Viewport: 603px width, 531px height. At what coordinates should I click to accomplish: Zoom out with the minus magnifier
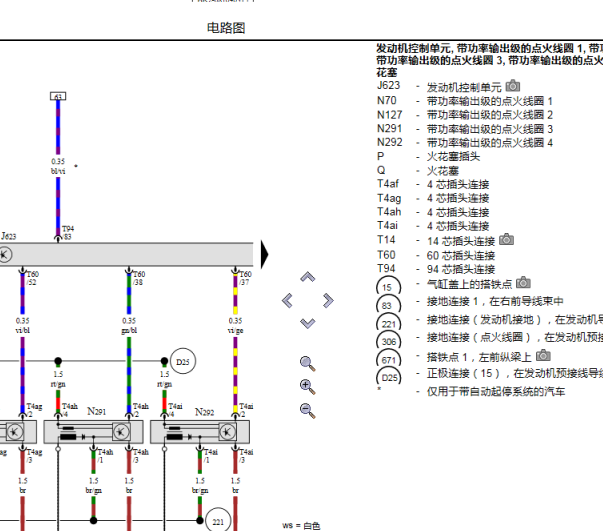tap(308, 410)
